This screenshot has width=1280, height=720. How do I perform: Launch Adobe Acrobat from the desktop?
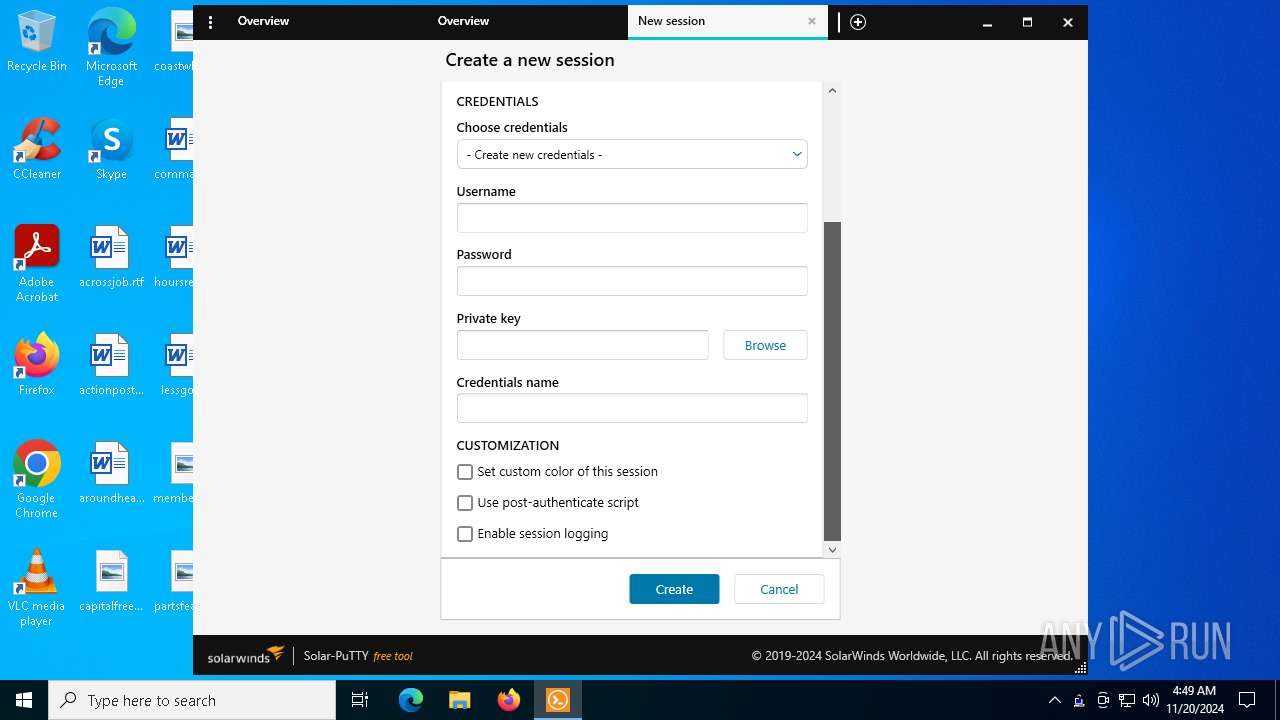coord(37,264)
